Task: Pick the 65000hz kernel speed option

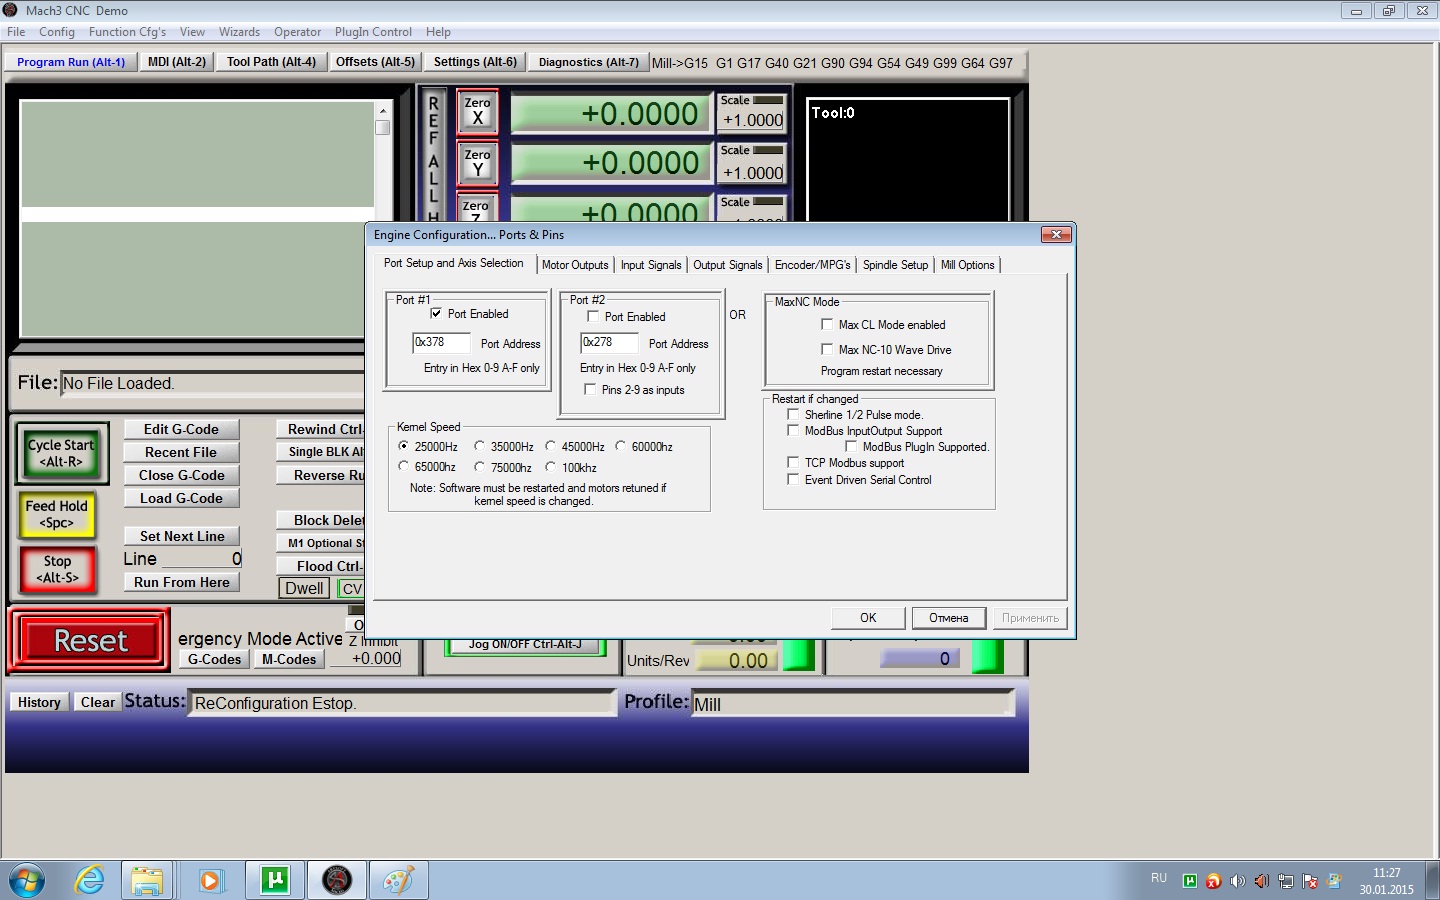Action: (x=404, y=466)
